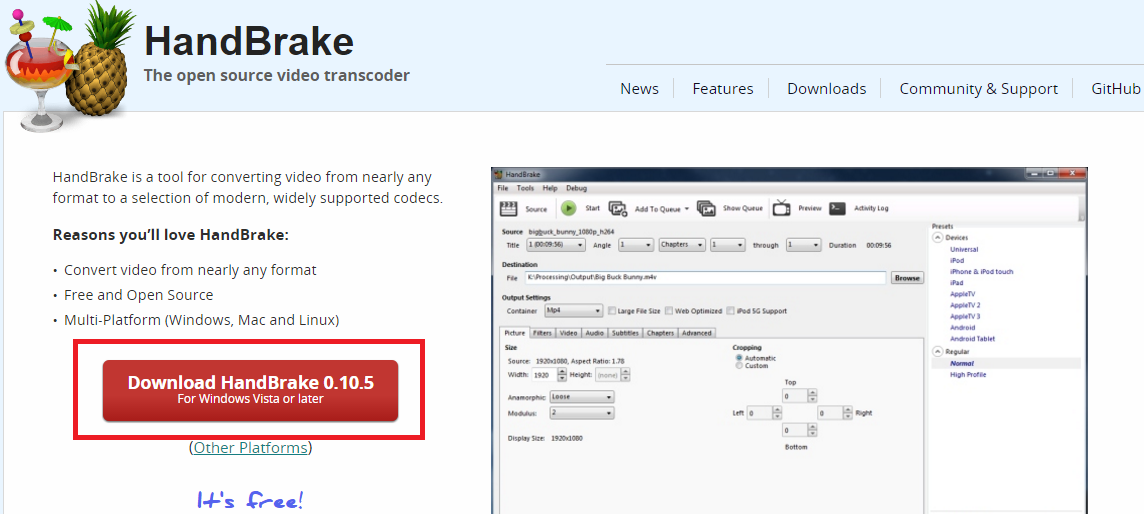Switch to the Subtitles tab
Viewport: 1144px width, 514px height.
(625, 333)
